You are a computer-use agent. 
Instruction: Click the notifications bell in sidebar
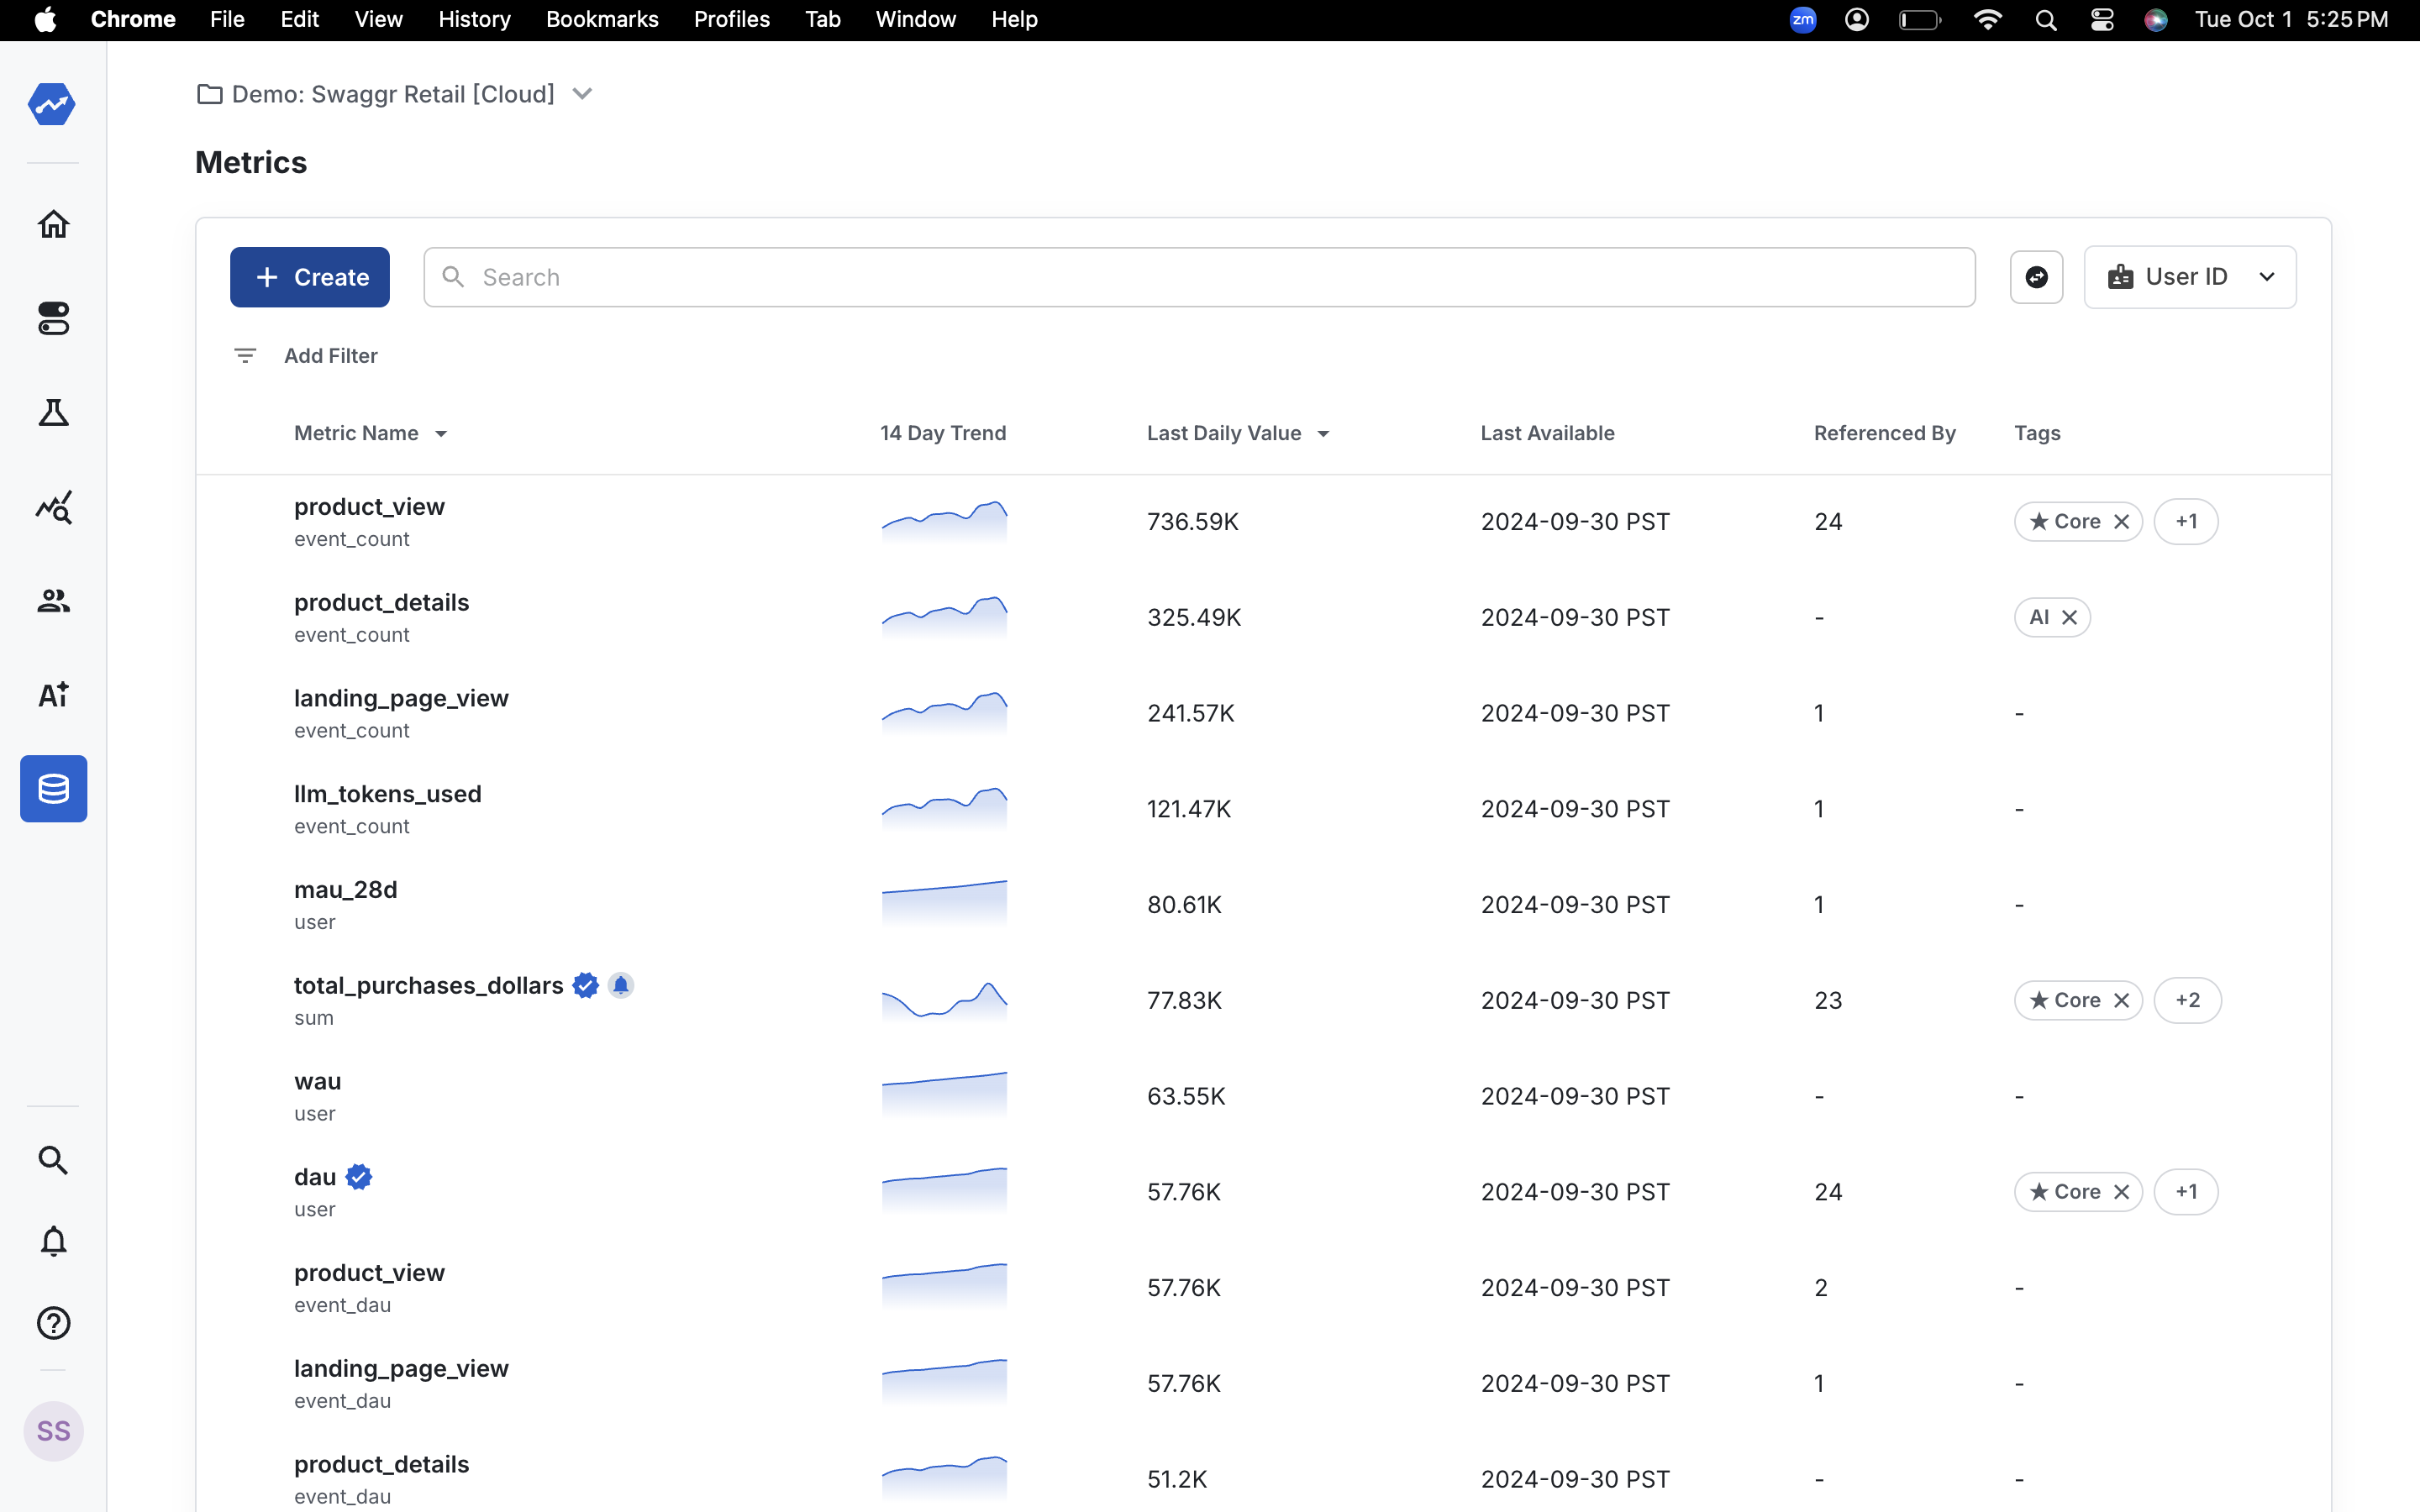click(53, 1241)
